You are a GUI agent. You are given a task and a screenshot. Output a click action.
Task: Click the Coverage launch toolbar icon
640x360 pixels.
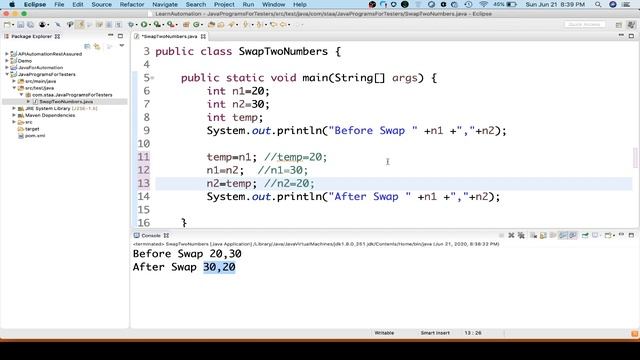click(x=157, y=25)
